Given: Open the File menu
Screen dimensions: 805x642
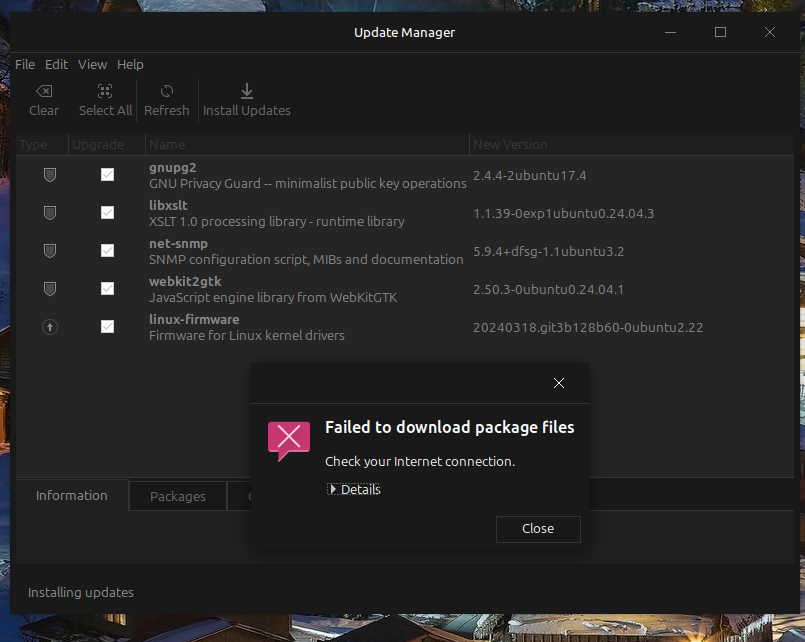Looking at the screenshot, I should pos(25,65).
